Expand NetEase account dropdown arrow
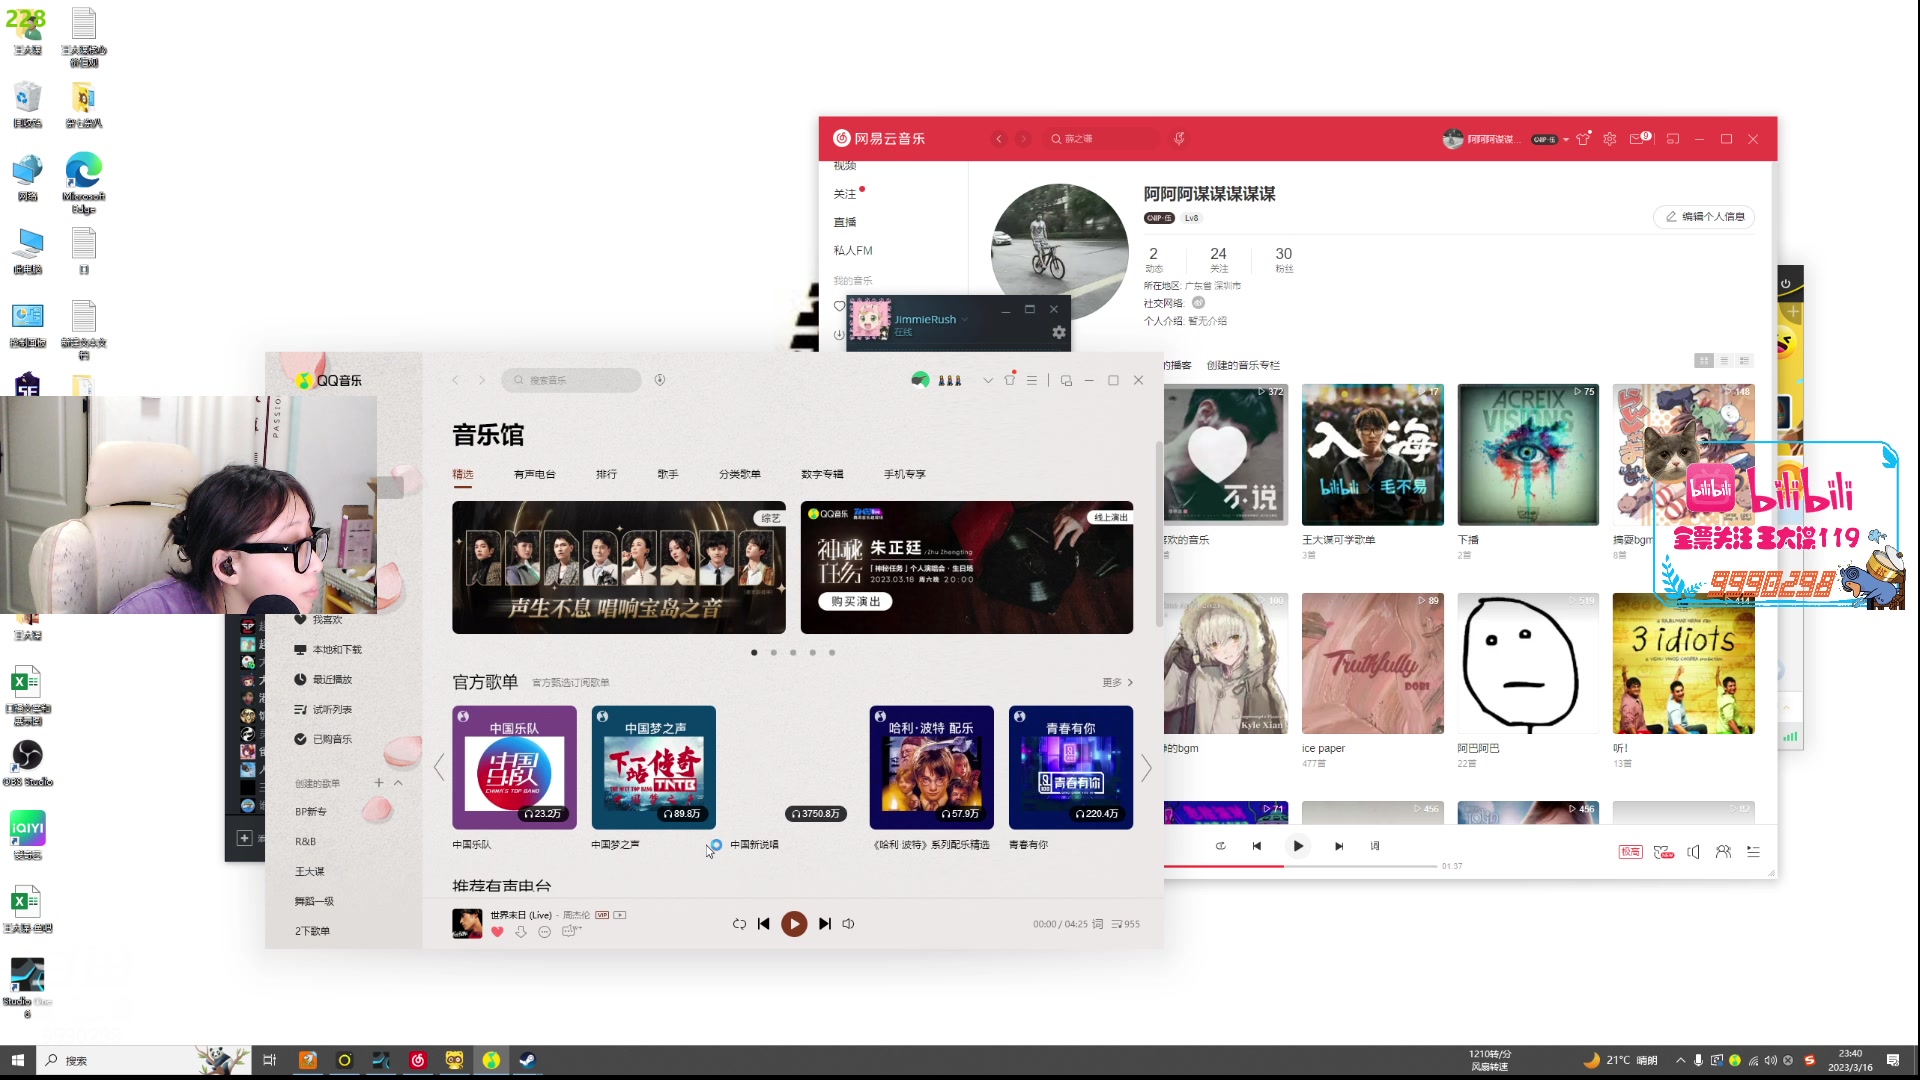Viewport: 1920px width, 1080px height. [x=1566, y=140]
